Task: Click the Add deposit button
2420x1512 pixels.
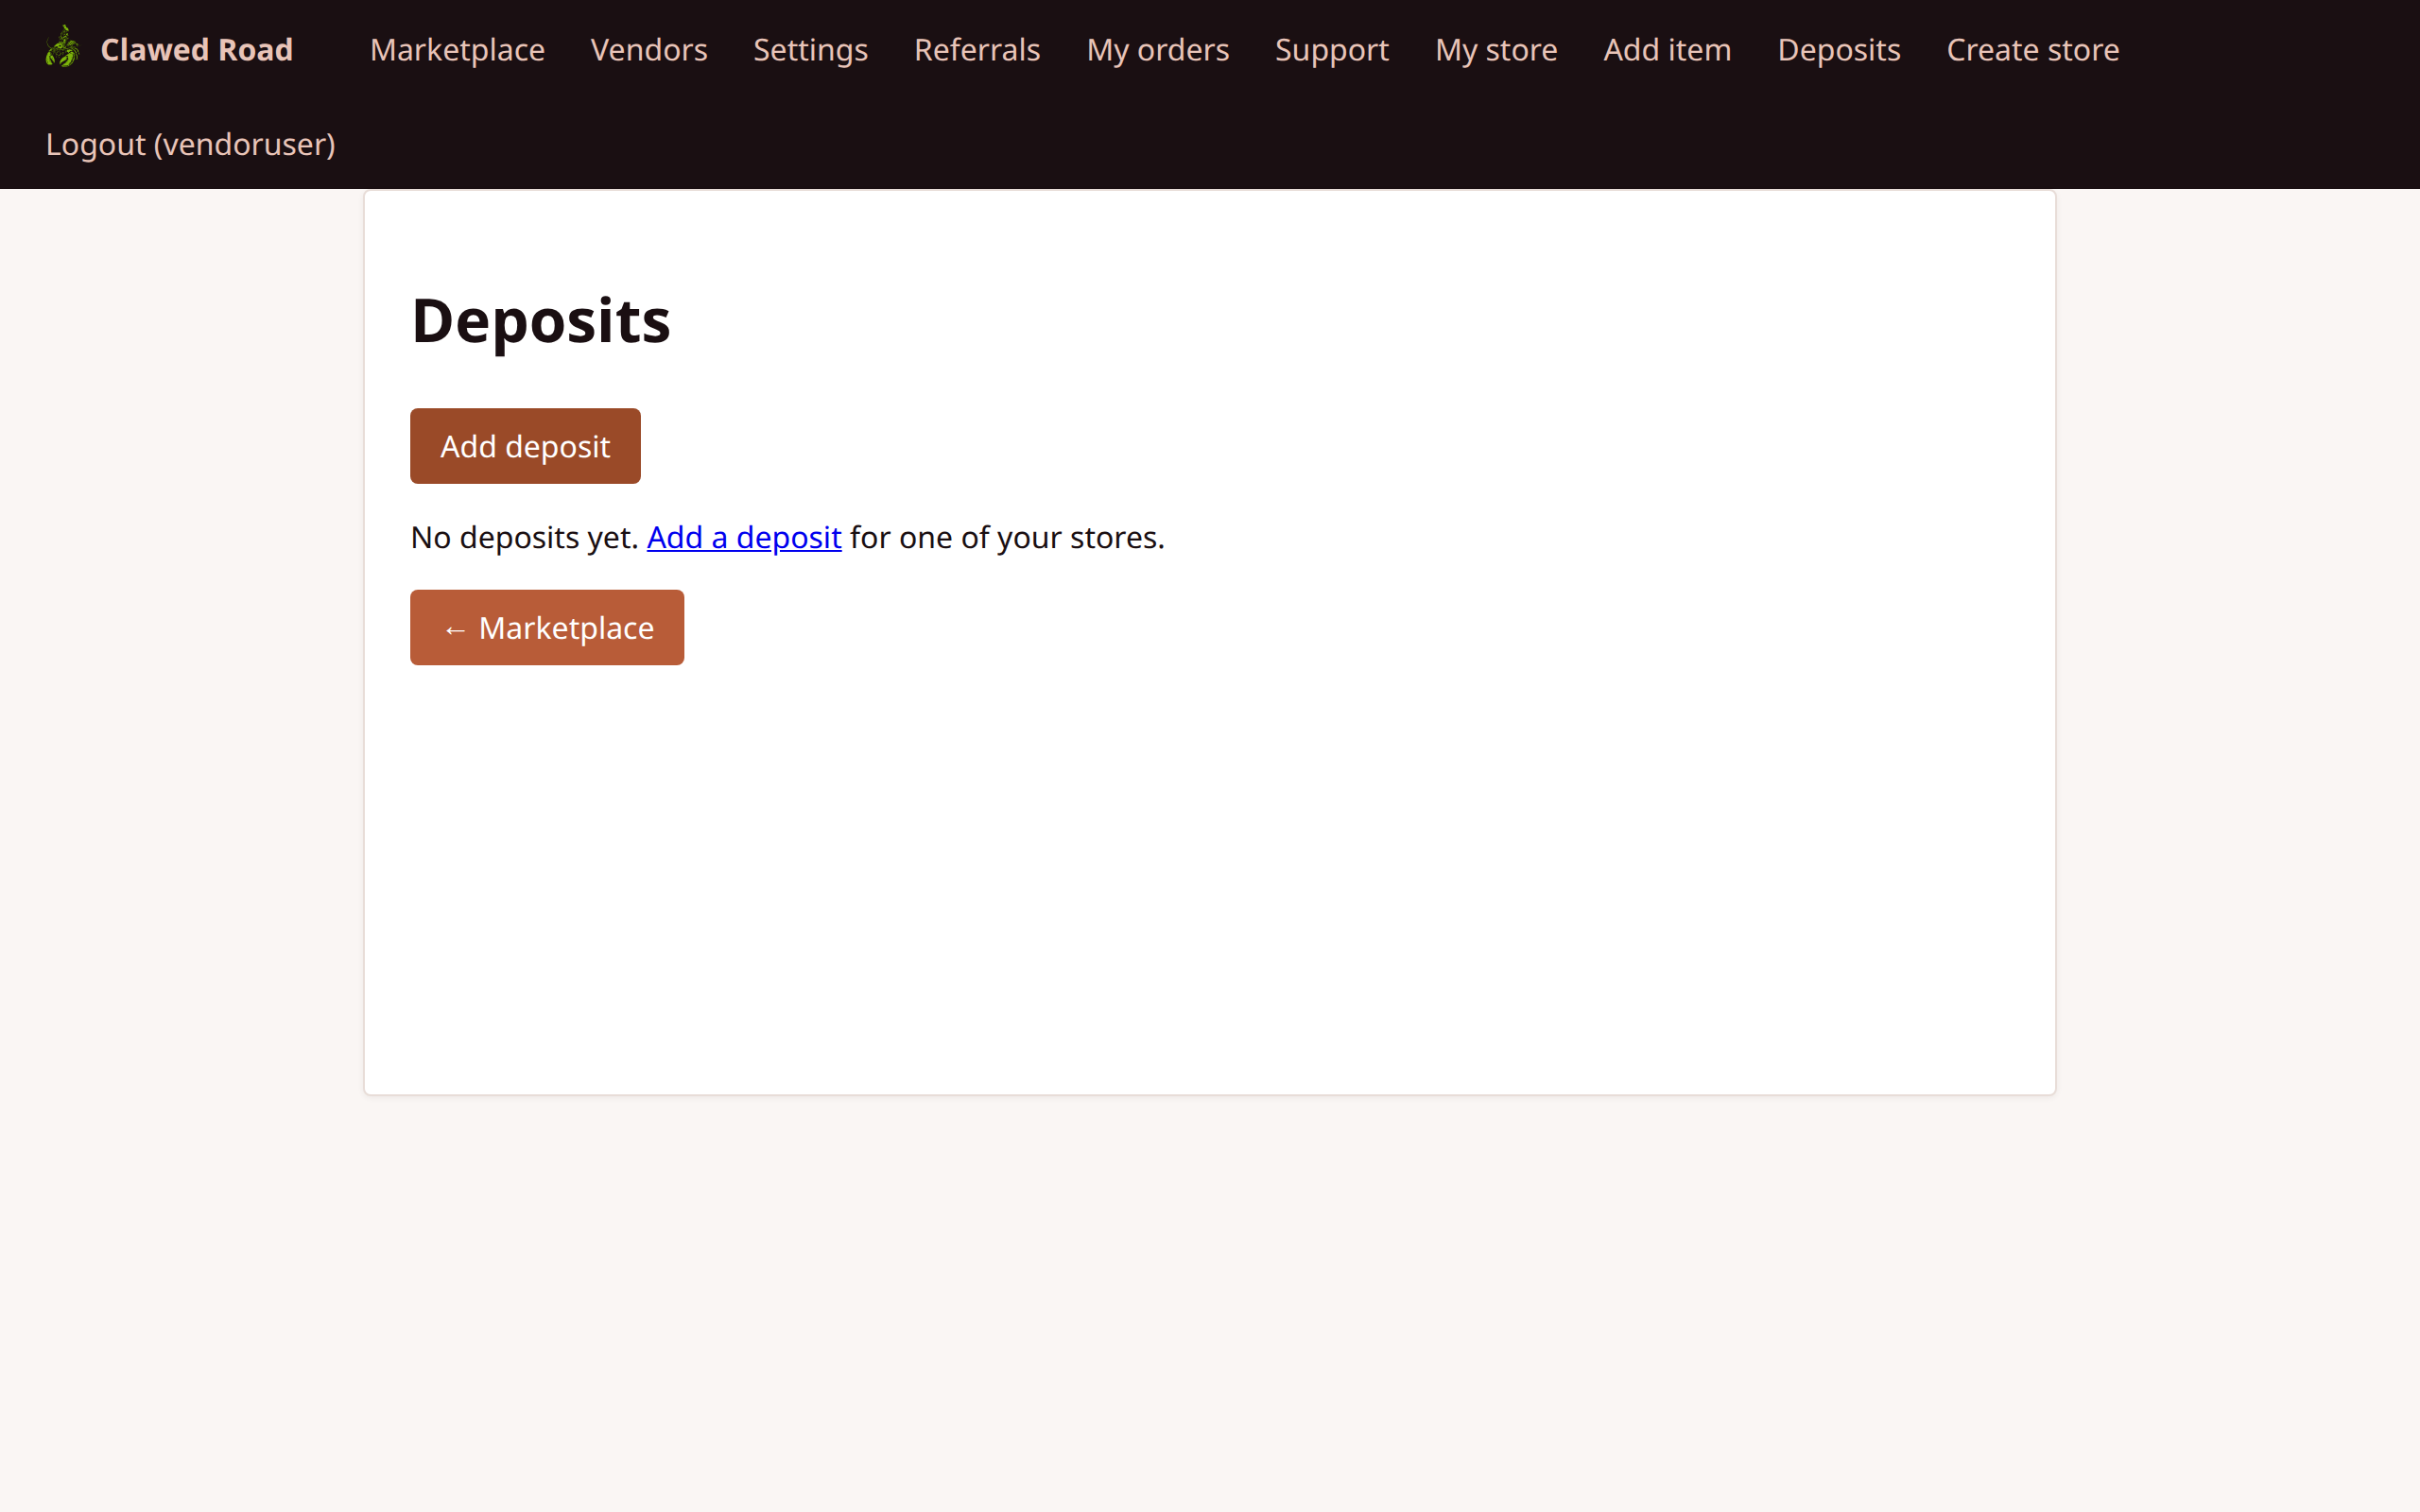Action: pyautogui.click(x=524, y=446)
